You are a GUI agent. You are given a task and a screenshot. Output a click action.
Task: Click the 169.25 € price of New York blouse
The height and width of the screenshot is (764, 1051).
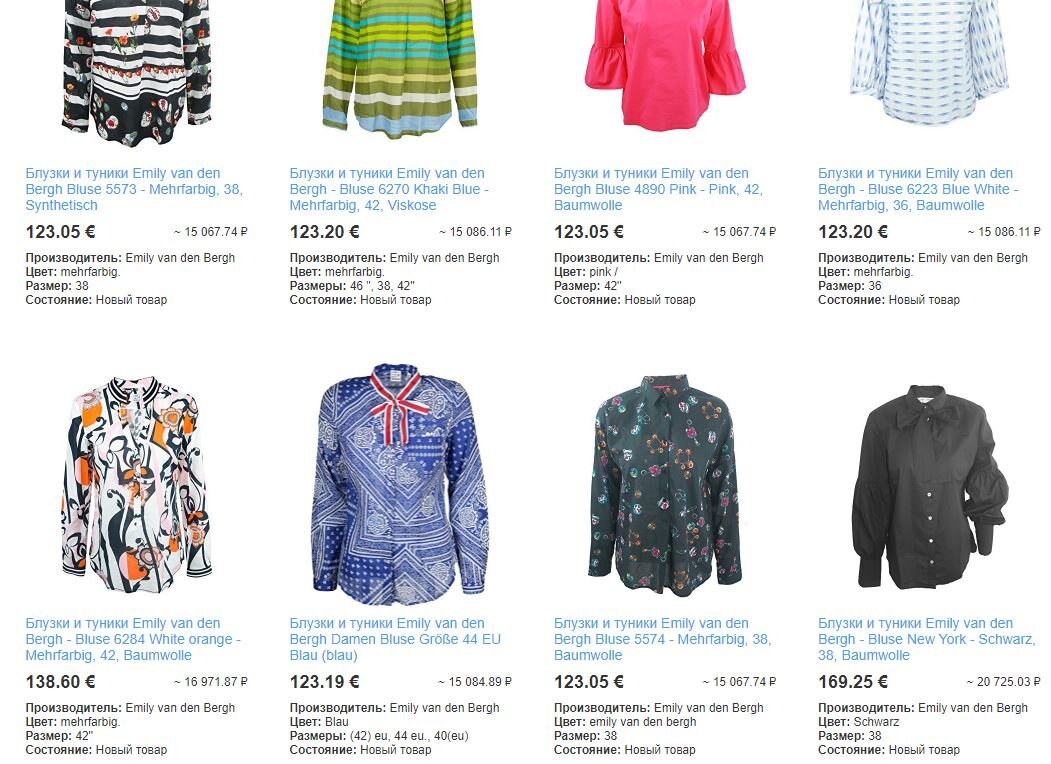pos(853,682)
